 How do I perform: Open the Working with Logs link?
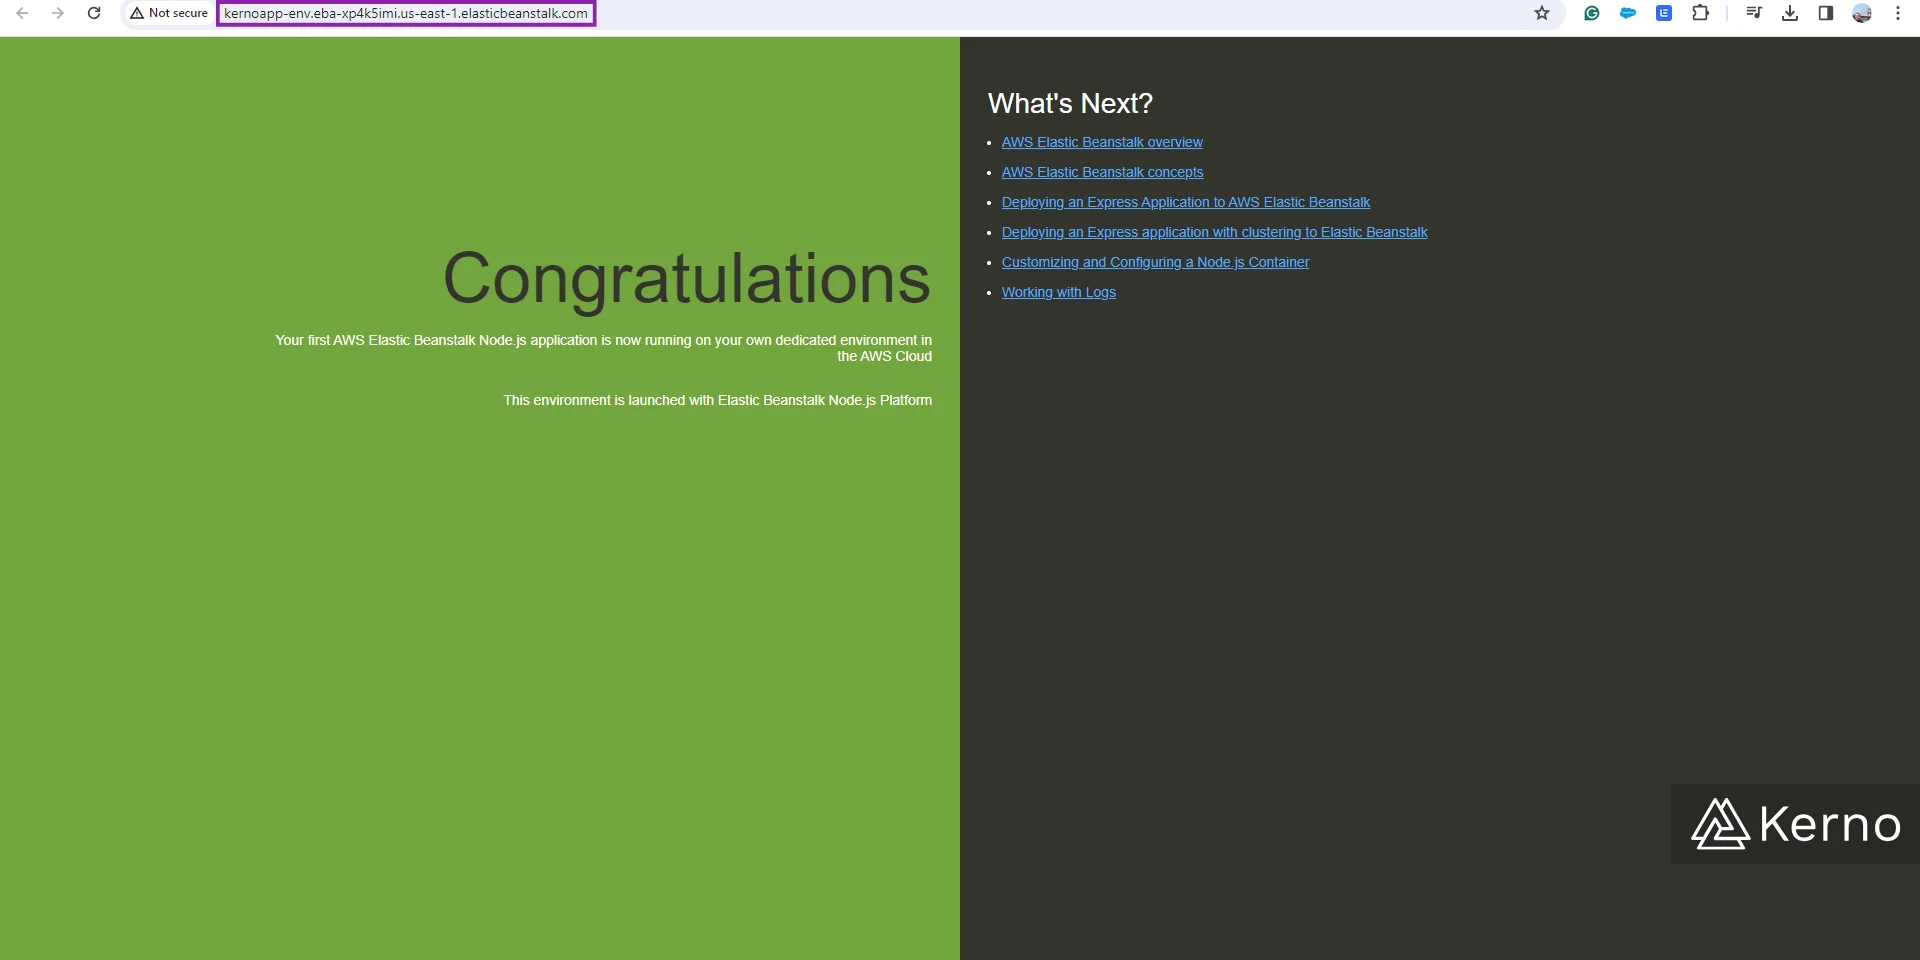(x=1059, y=292)
